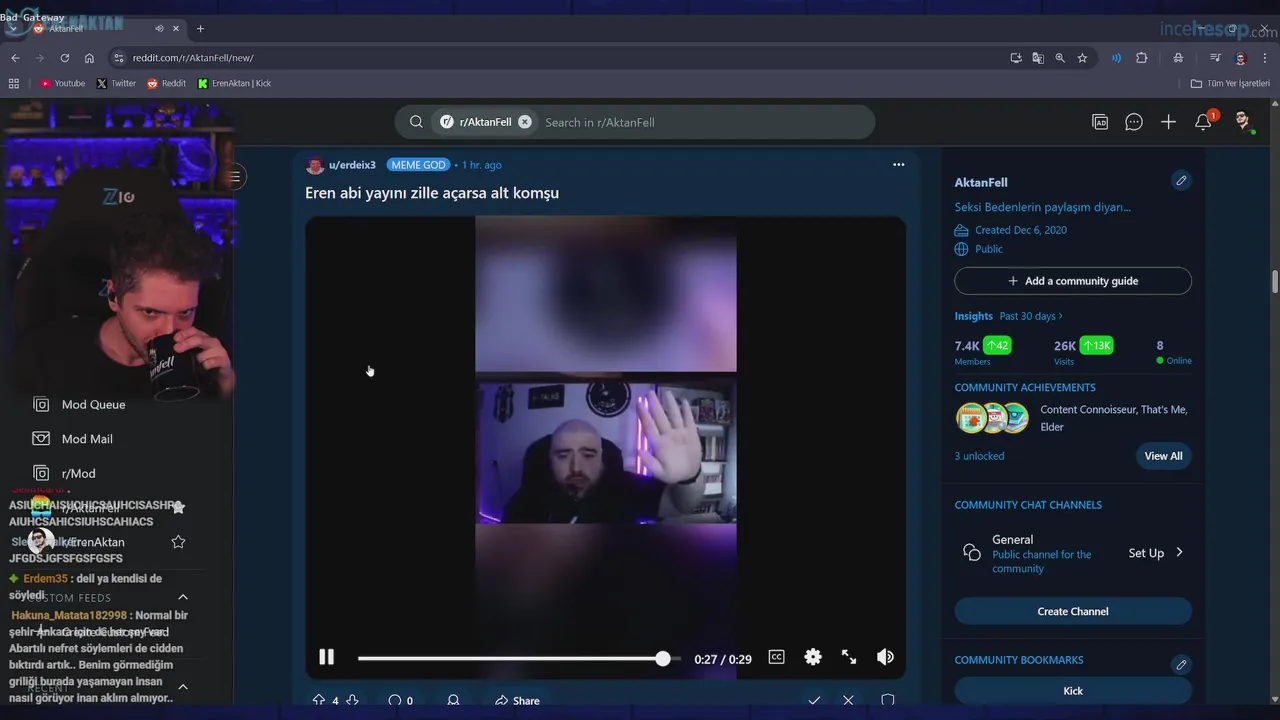Give an award to the post

(453, 701)
